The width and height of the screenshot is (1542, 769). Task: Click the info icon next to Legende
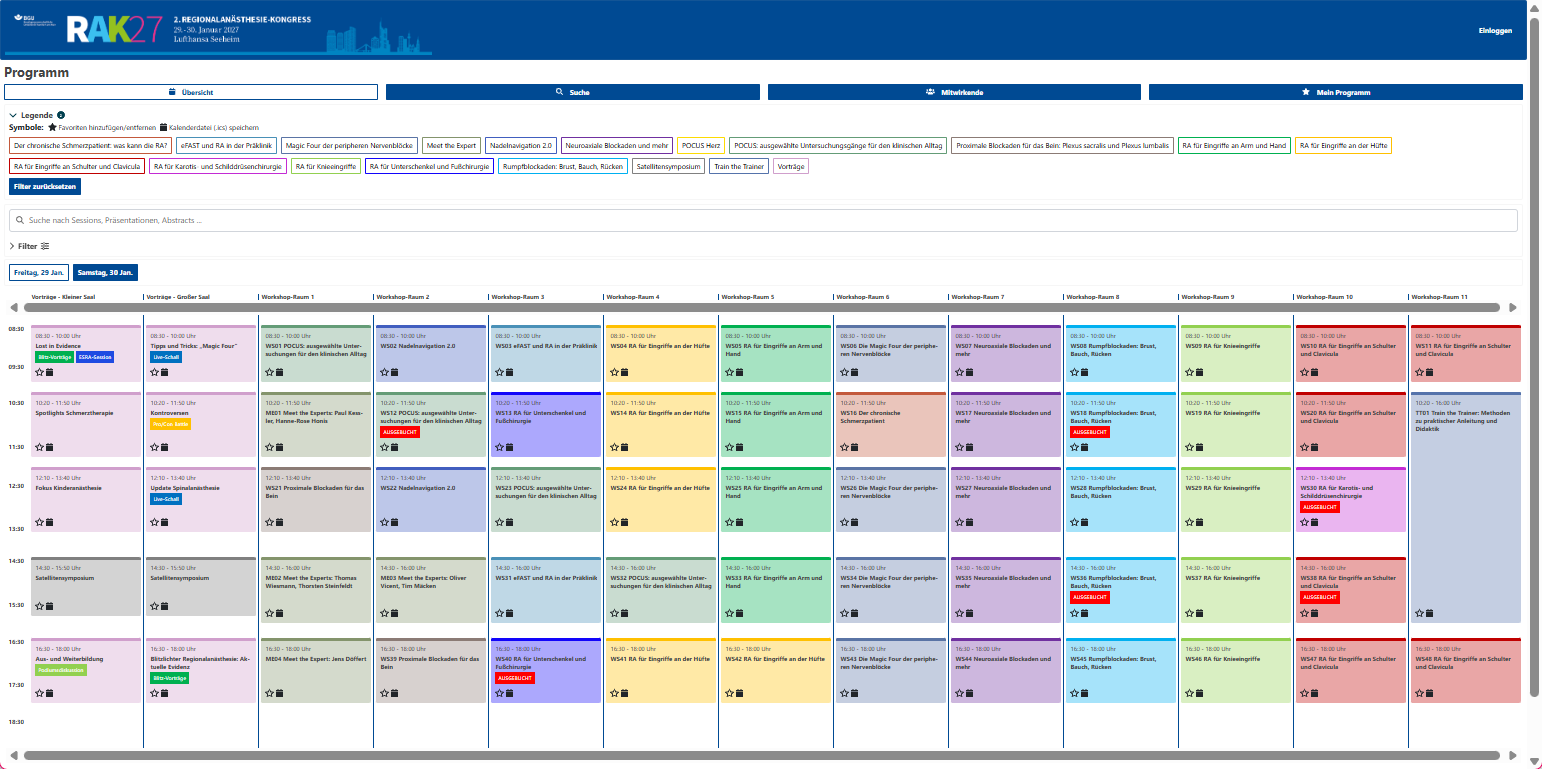(62, 116)
